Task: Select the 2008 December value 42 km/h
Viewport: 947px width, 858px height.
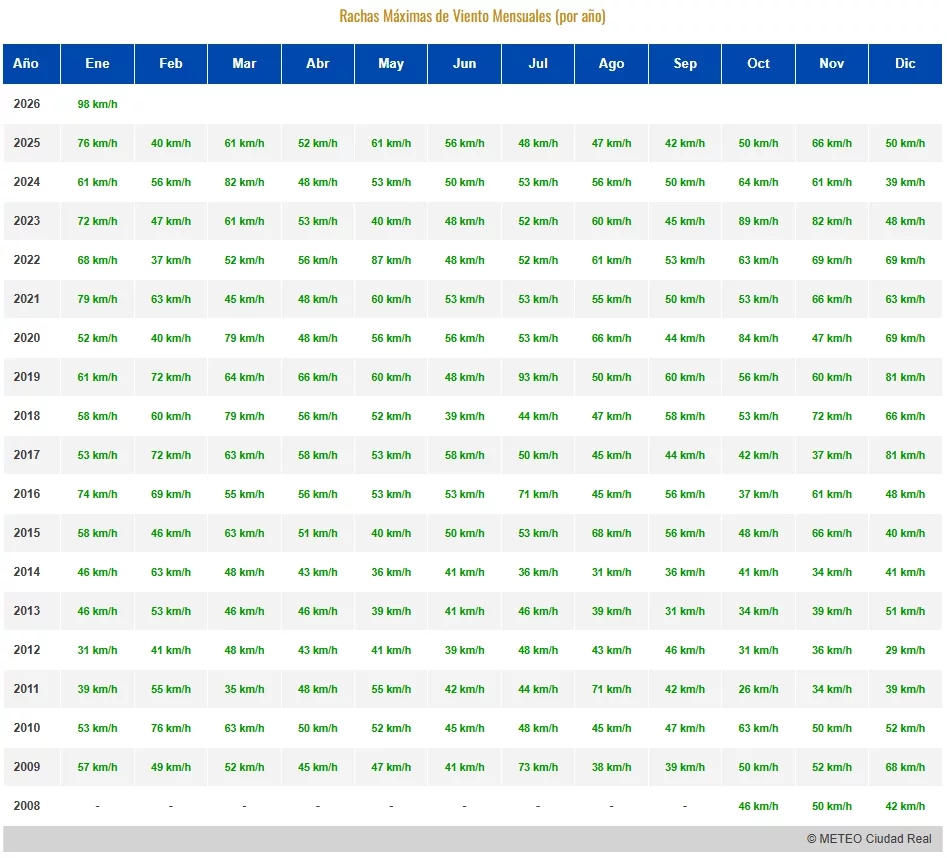Action: coord(905,806)
